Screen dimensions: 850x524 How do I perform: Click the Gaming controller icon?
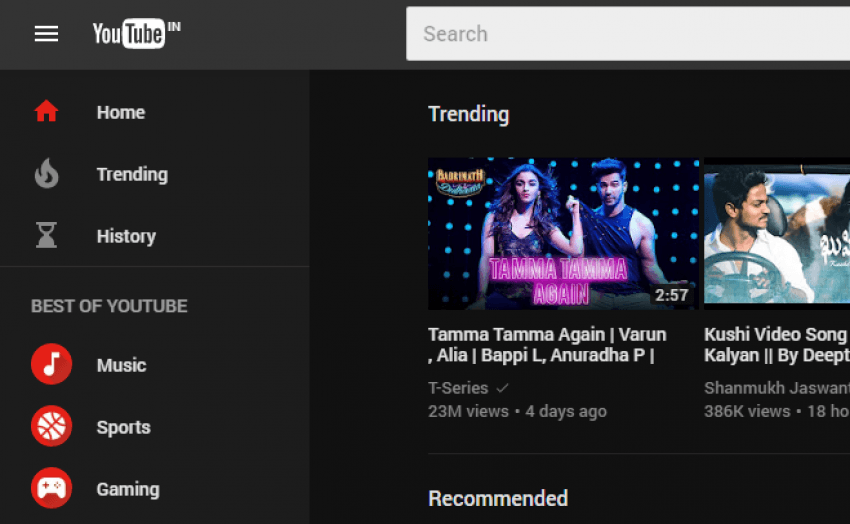pos(51,488)
